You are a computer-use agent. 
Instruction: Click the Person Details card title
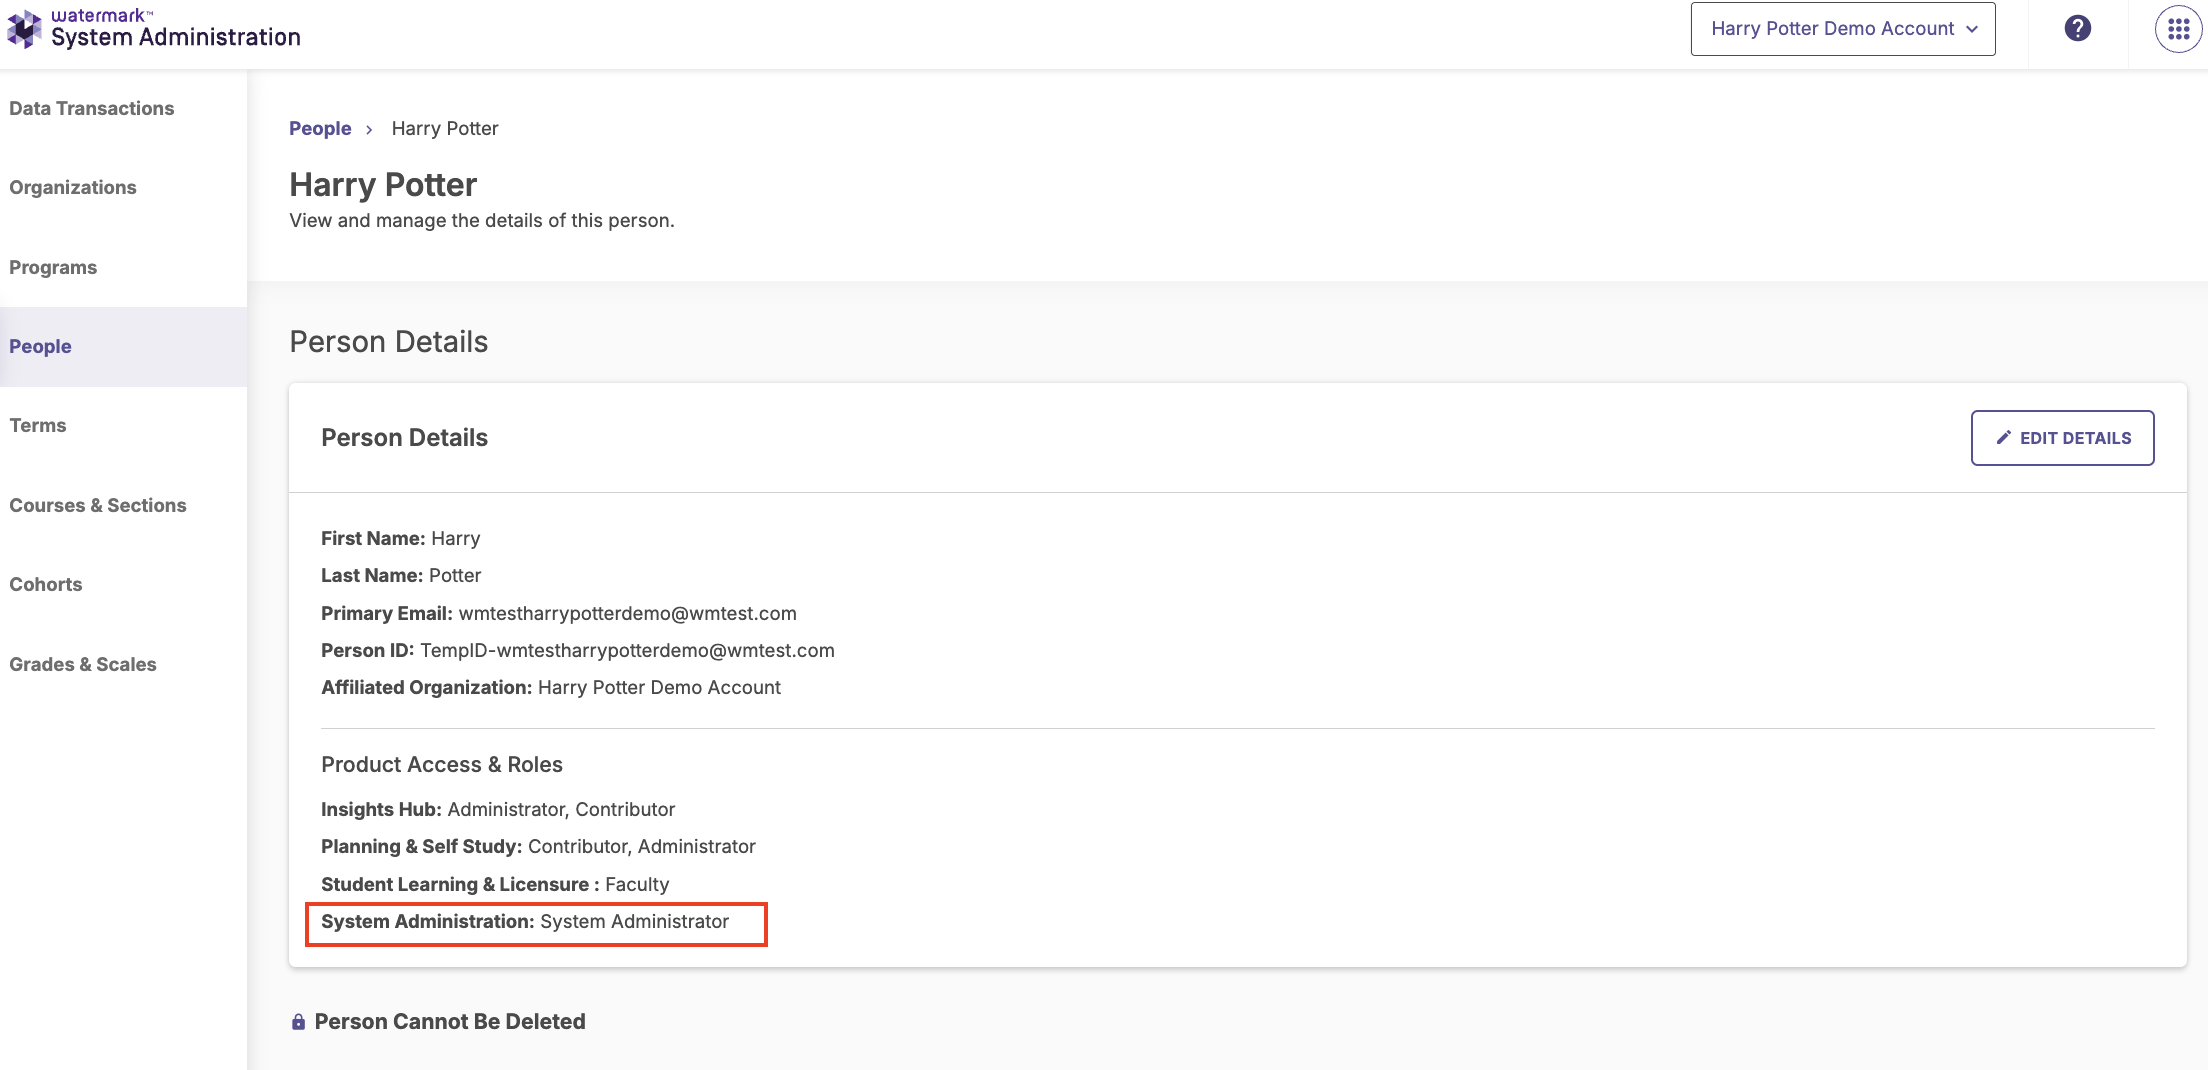coord(404,437)
